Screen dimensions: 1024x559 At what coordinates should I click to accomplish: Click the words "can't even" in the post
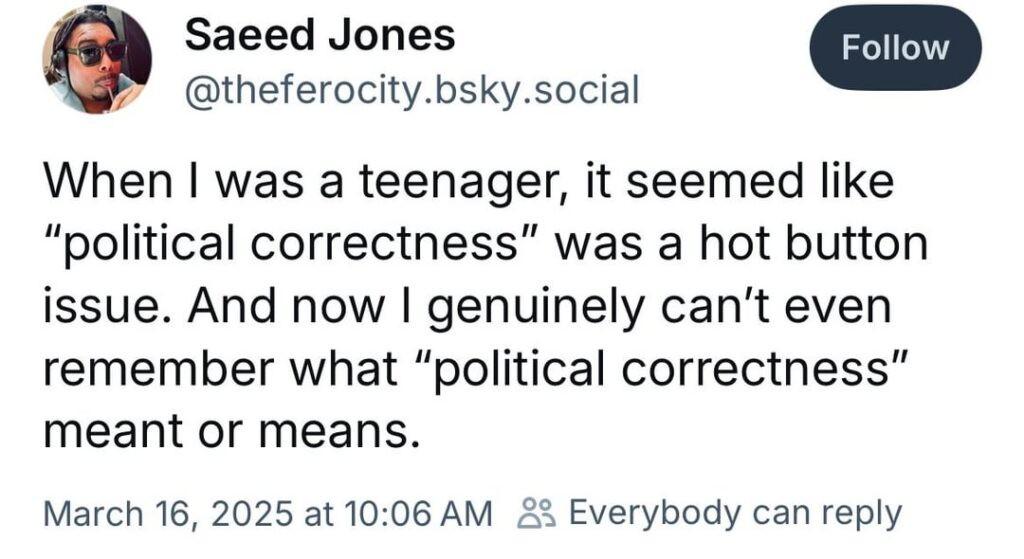click(x=776, y=306)
